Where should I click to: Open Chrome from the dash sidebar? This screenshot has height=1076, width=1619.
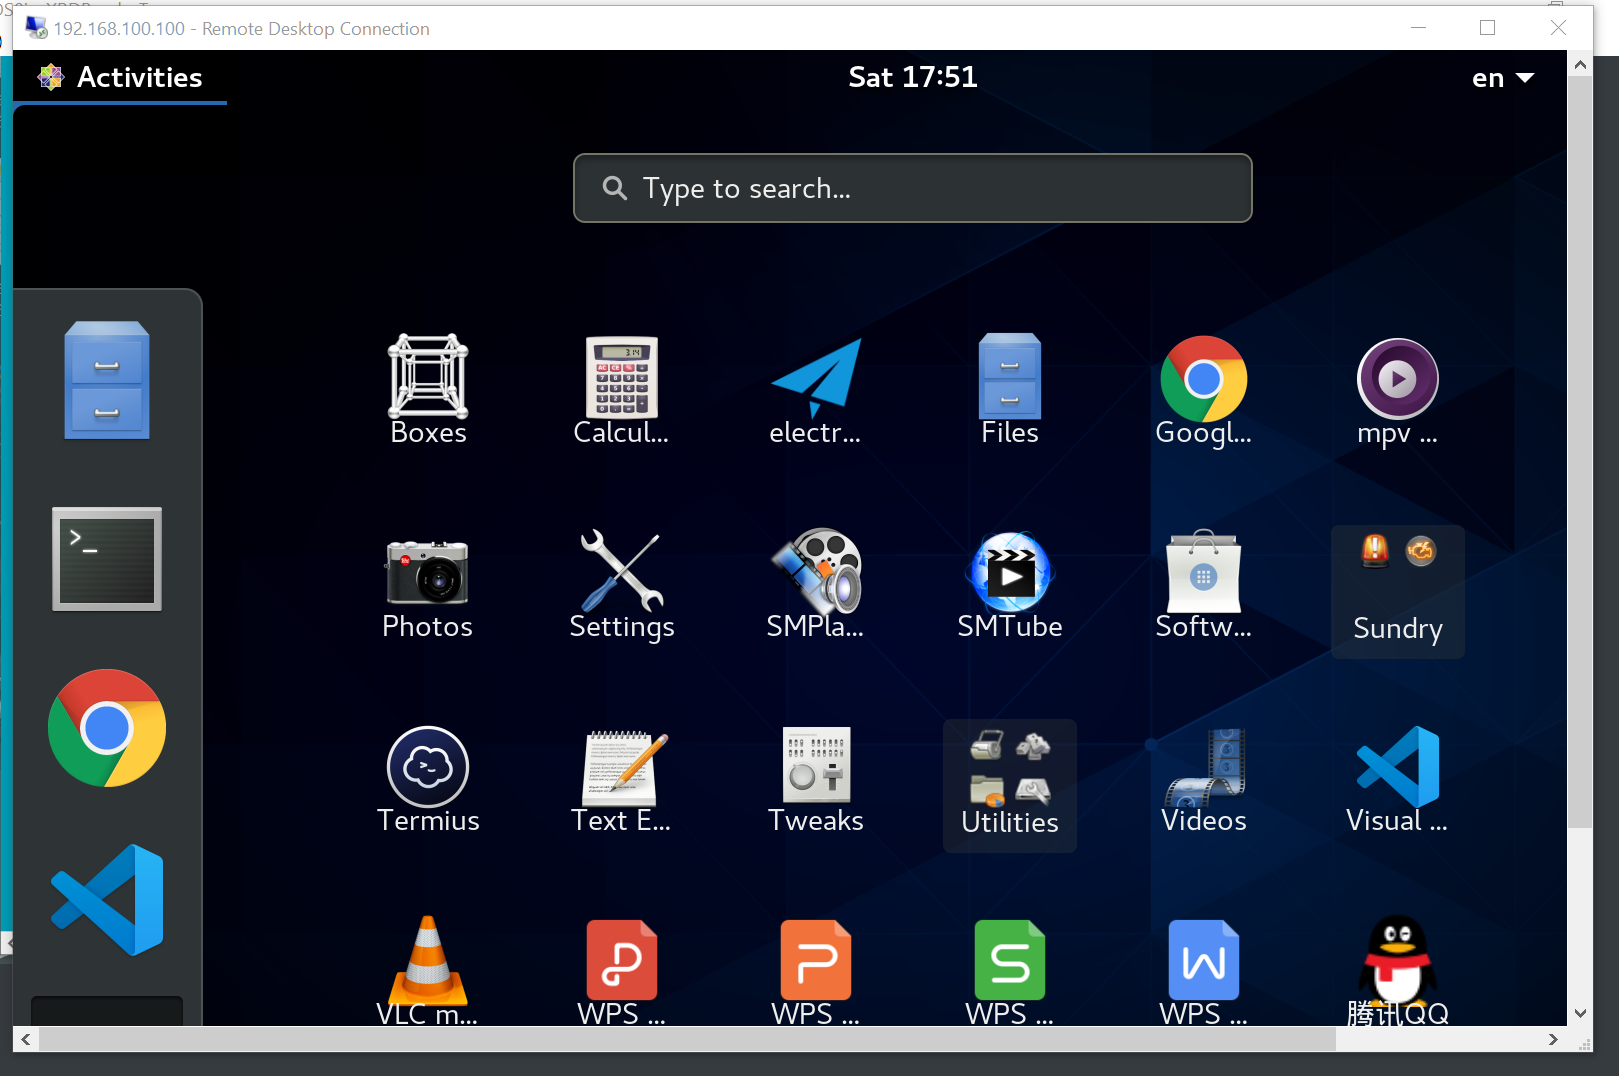pyautogui.click(x=107, y=728)
